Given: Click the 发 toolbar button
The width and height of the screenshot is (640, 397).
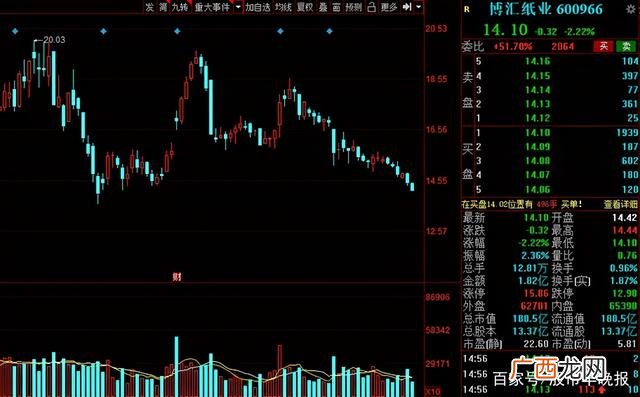Looking at the screenshot, I should (x=150, y=7).
